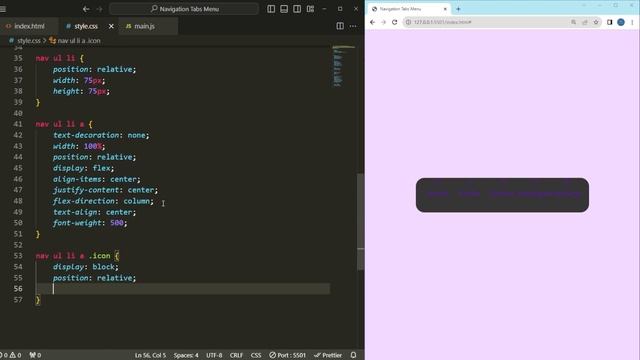Open the Customize Layout icon
640x360 pixels.
point(310,9)
